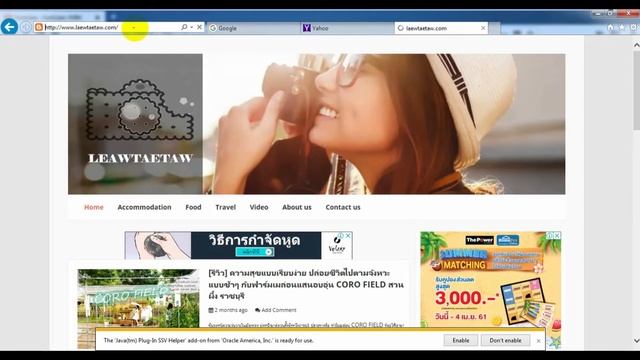Go to the Food section
Viewport: 640px width, 360px height.
click(193, 207)
